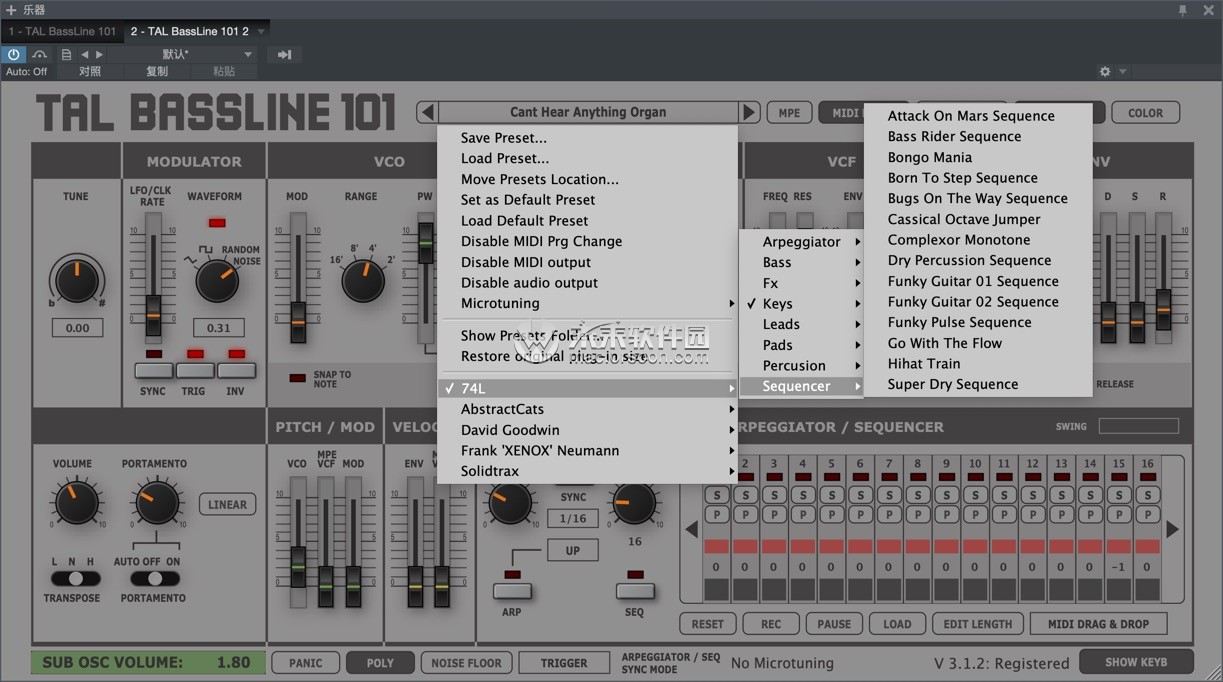Open the preset file document icon

coord(66,54)
